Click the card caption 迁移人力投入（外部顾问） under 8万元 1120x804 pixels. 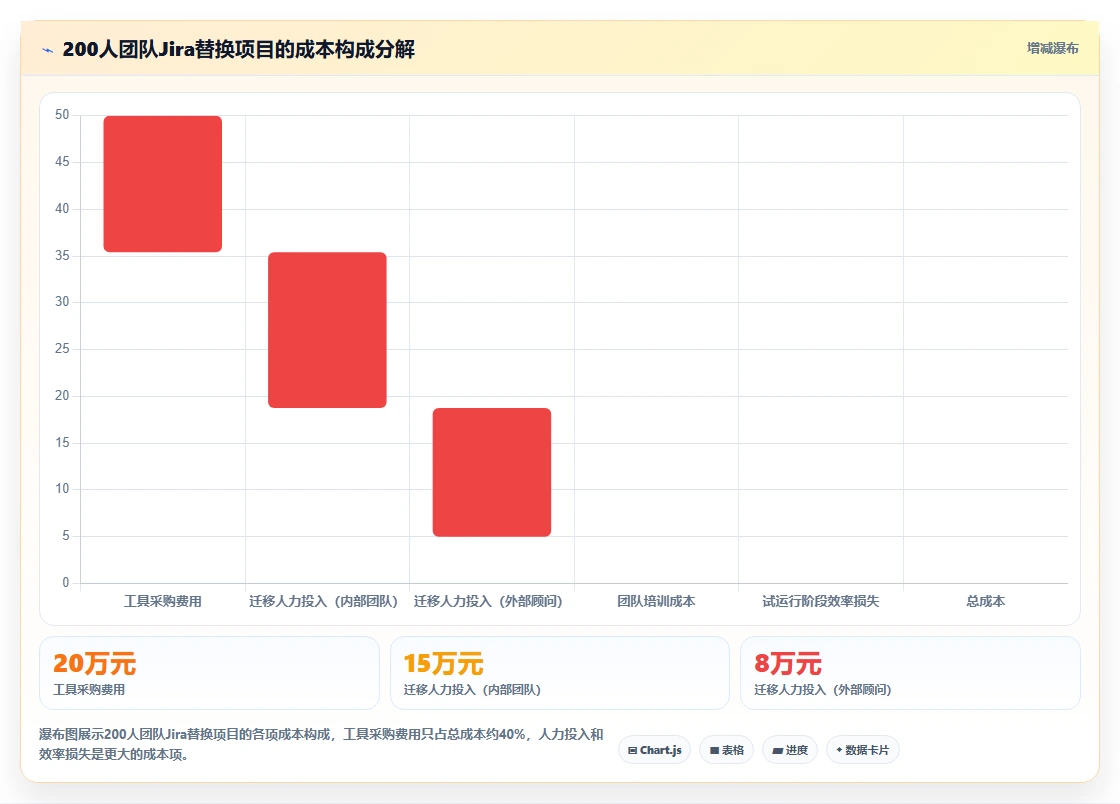(x=823, y=690)
